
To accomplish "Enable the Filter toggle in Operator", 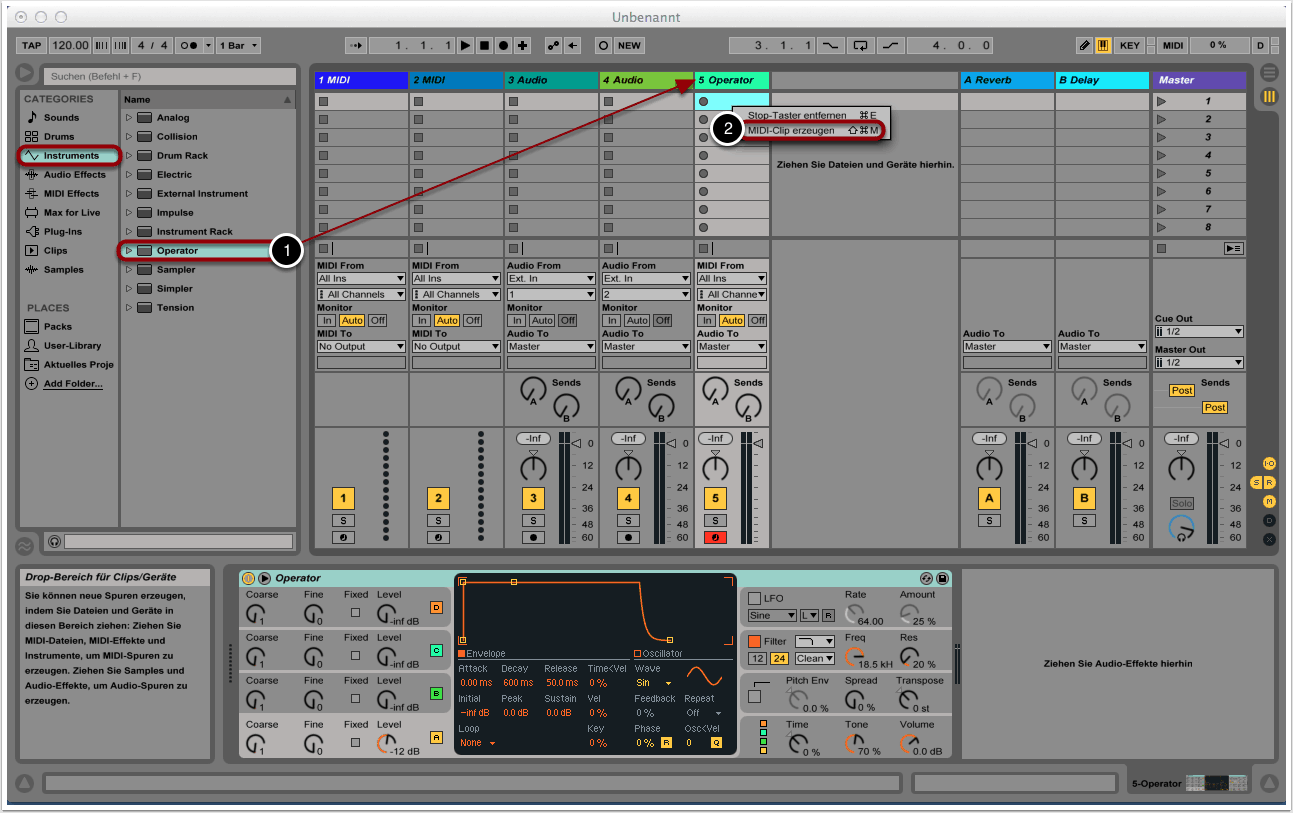I will (x=754, y=641).
